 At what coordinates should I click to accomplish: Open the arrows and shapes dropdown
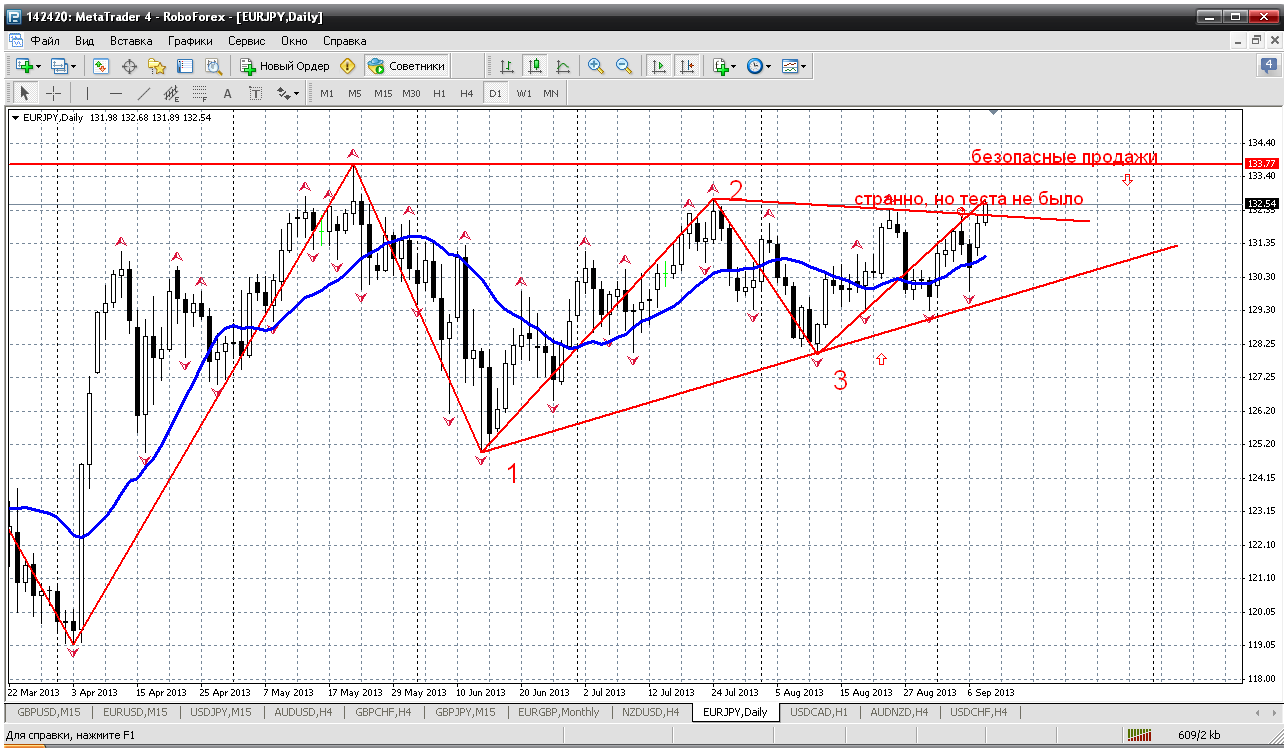point(288,93)
